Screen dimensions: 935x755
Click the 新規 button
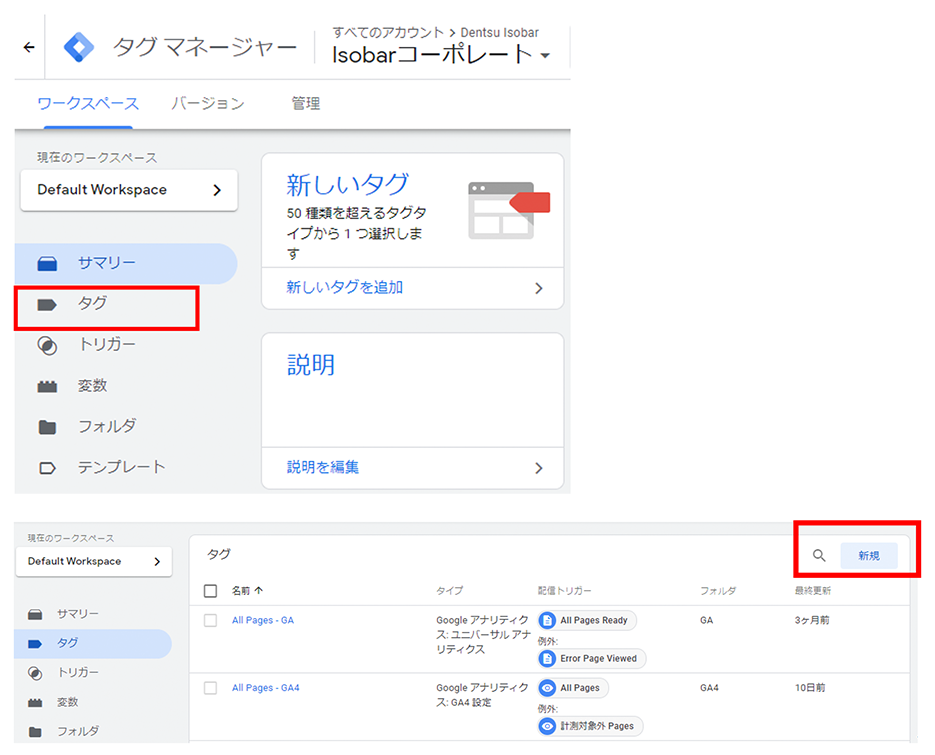(x=868, y=556)
